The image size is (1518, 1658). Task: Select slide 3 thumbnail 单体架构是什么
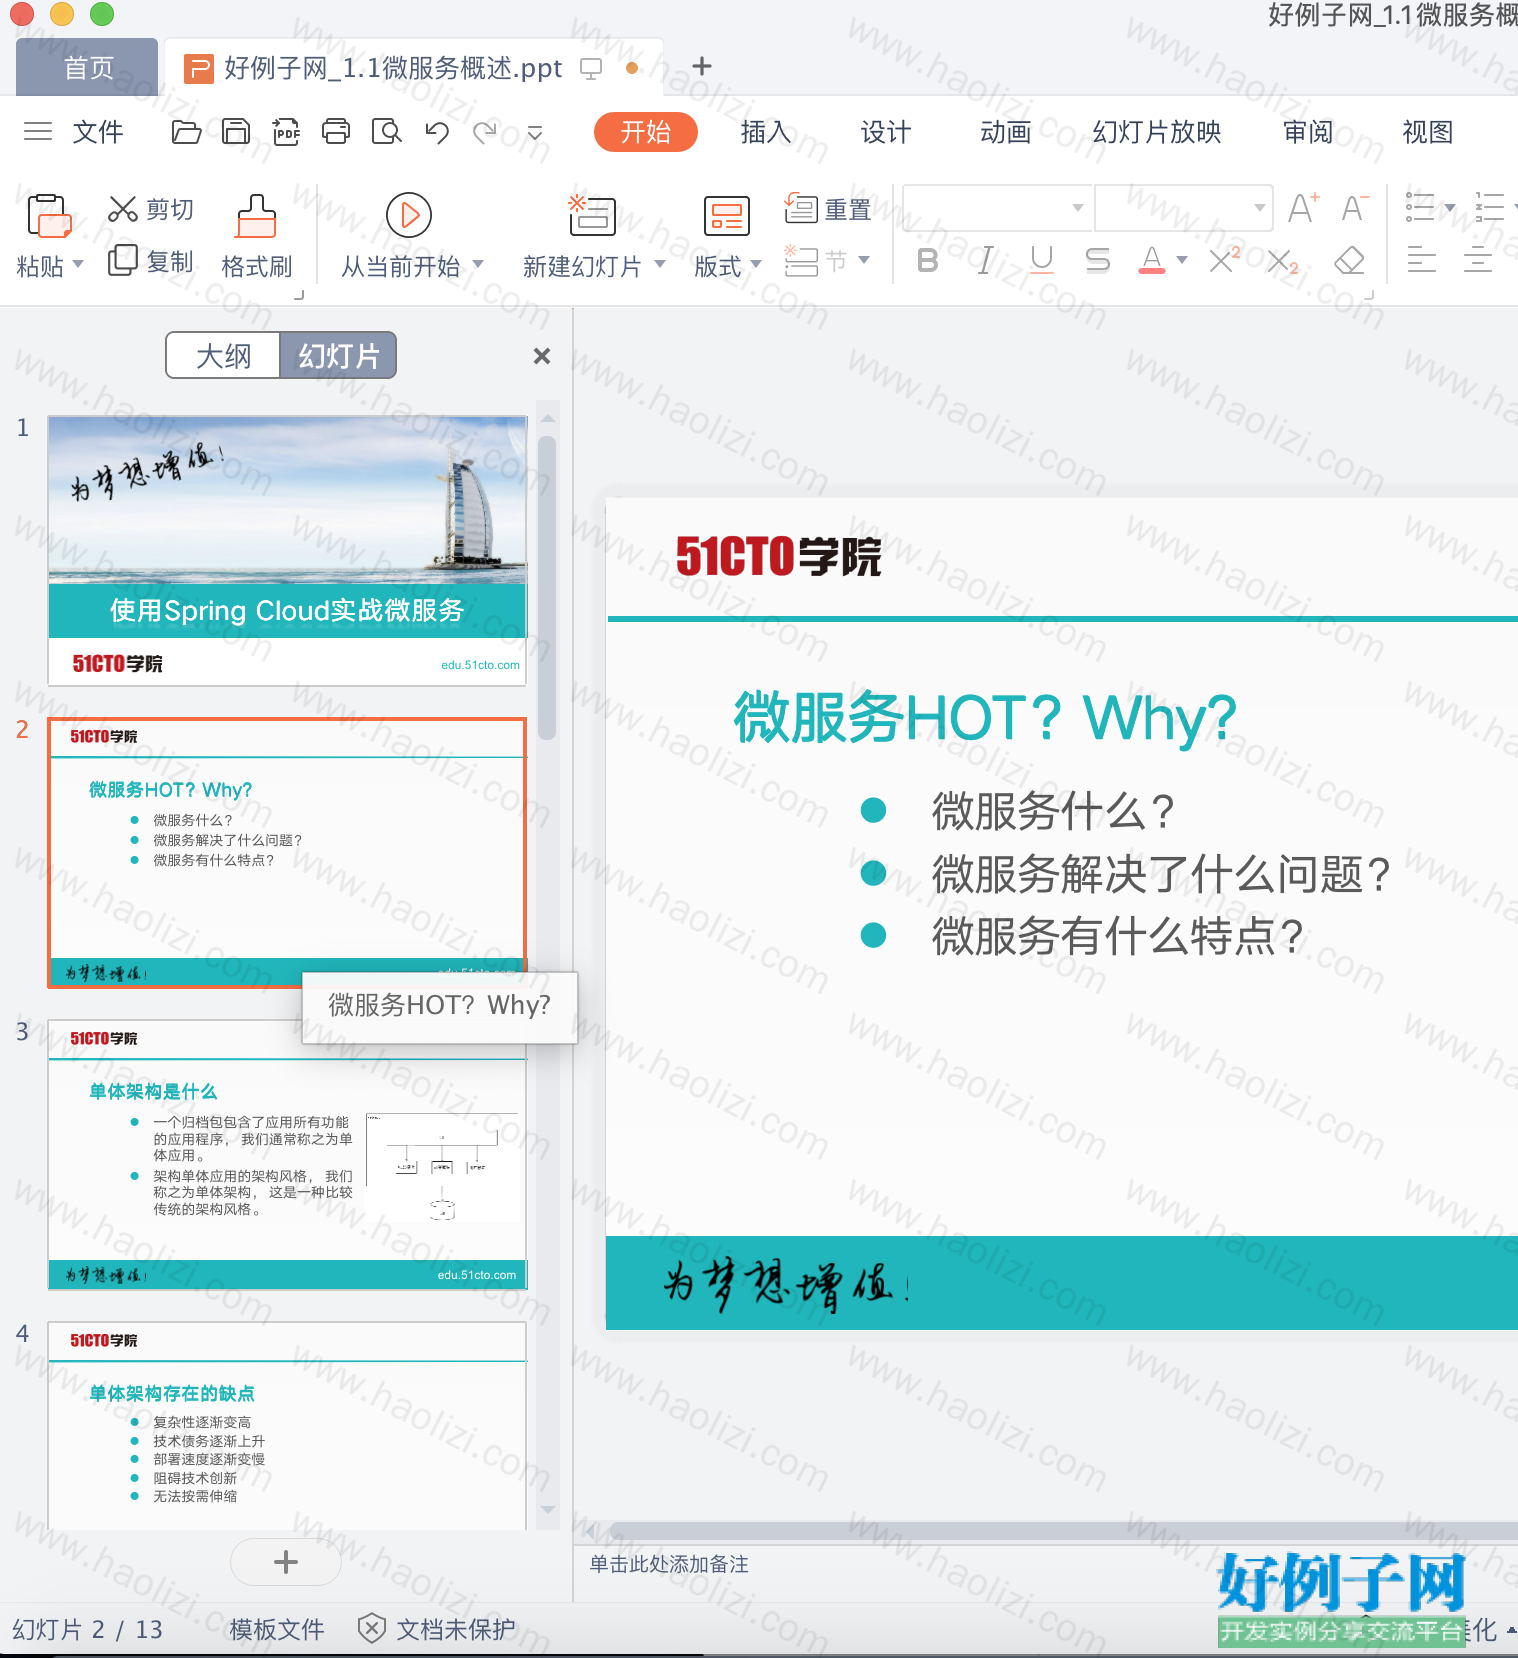(288, 1155)
